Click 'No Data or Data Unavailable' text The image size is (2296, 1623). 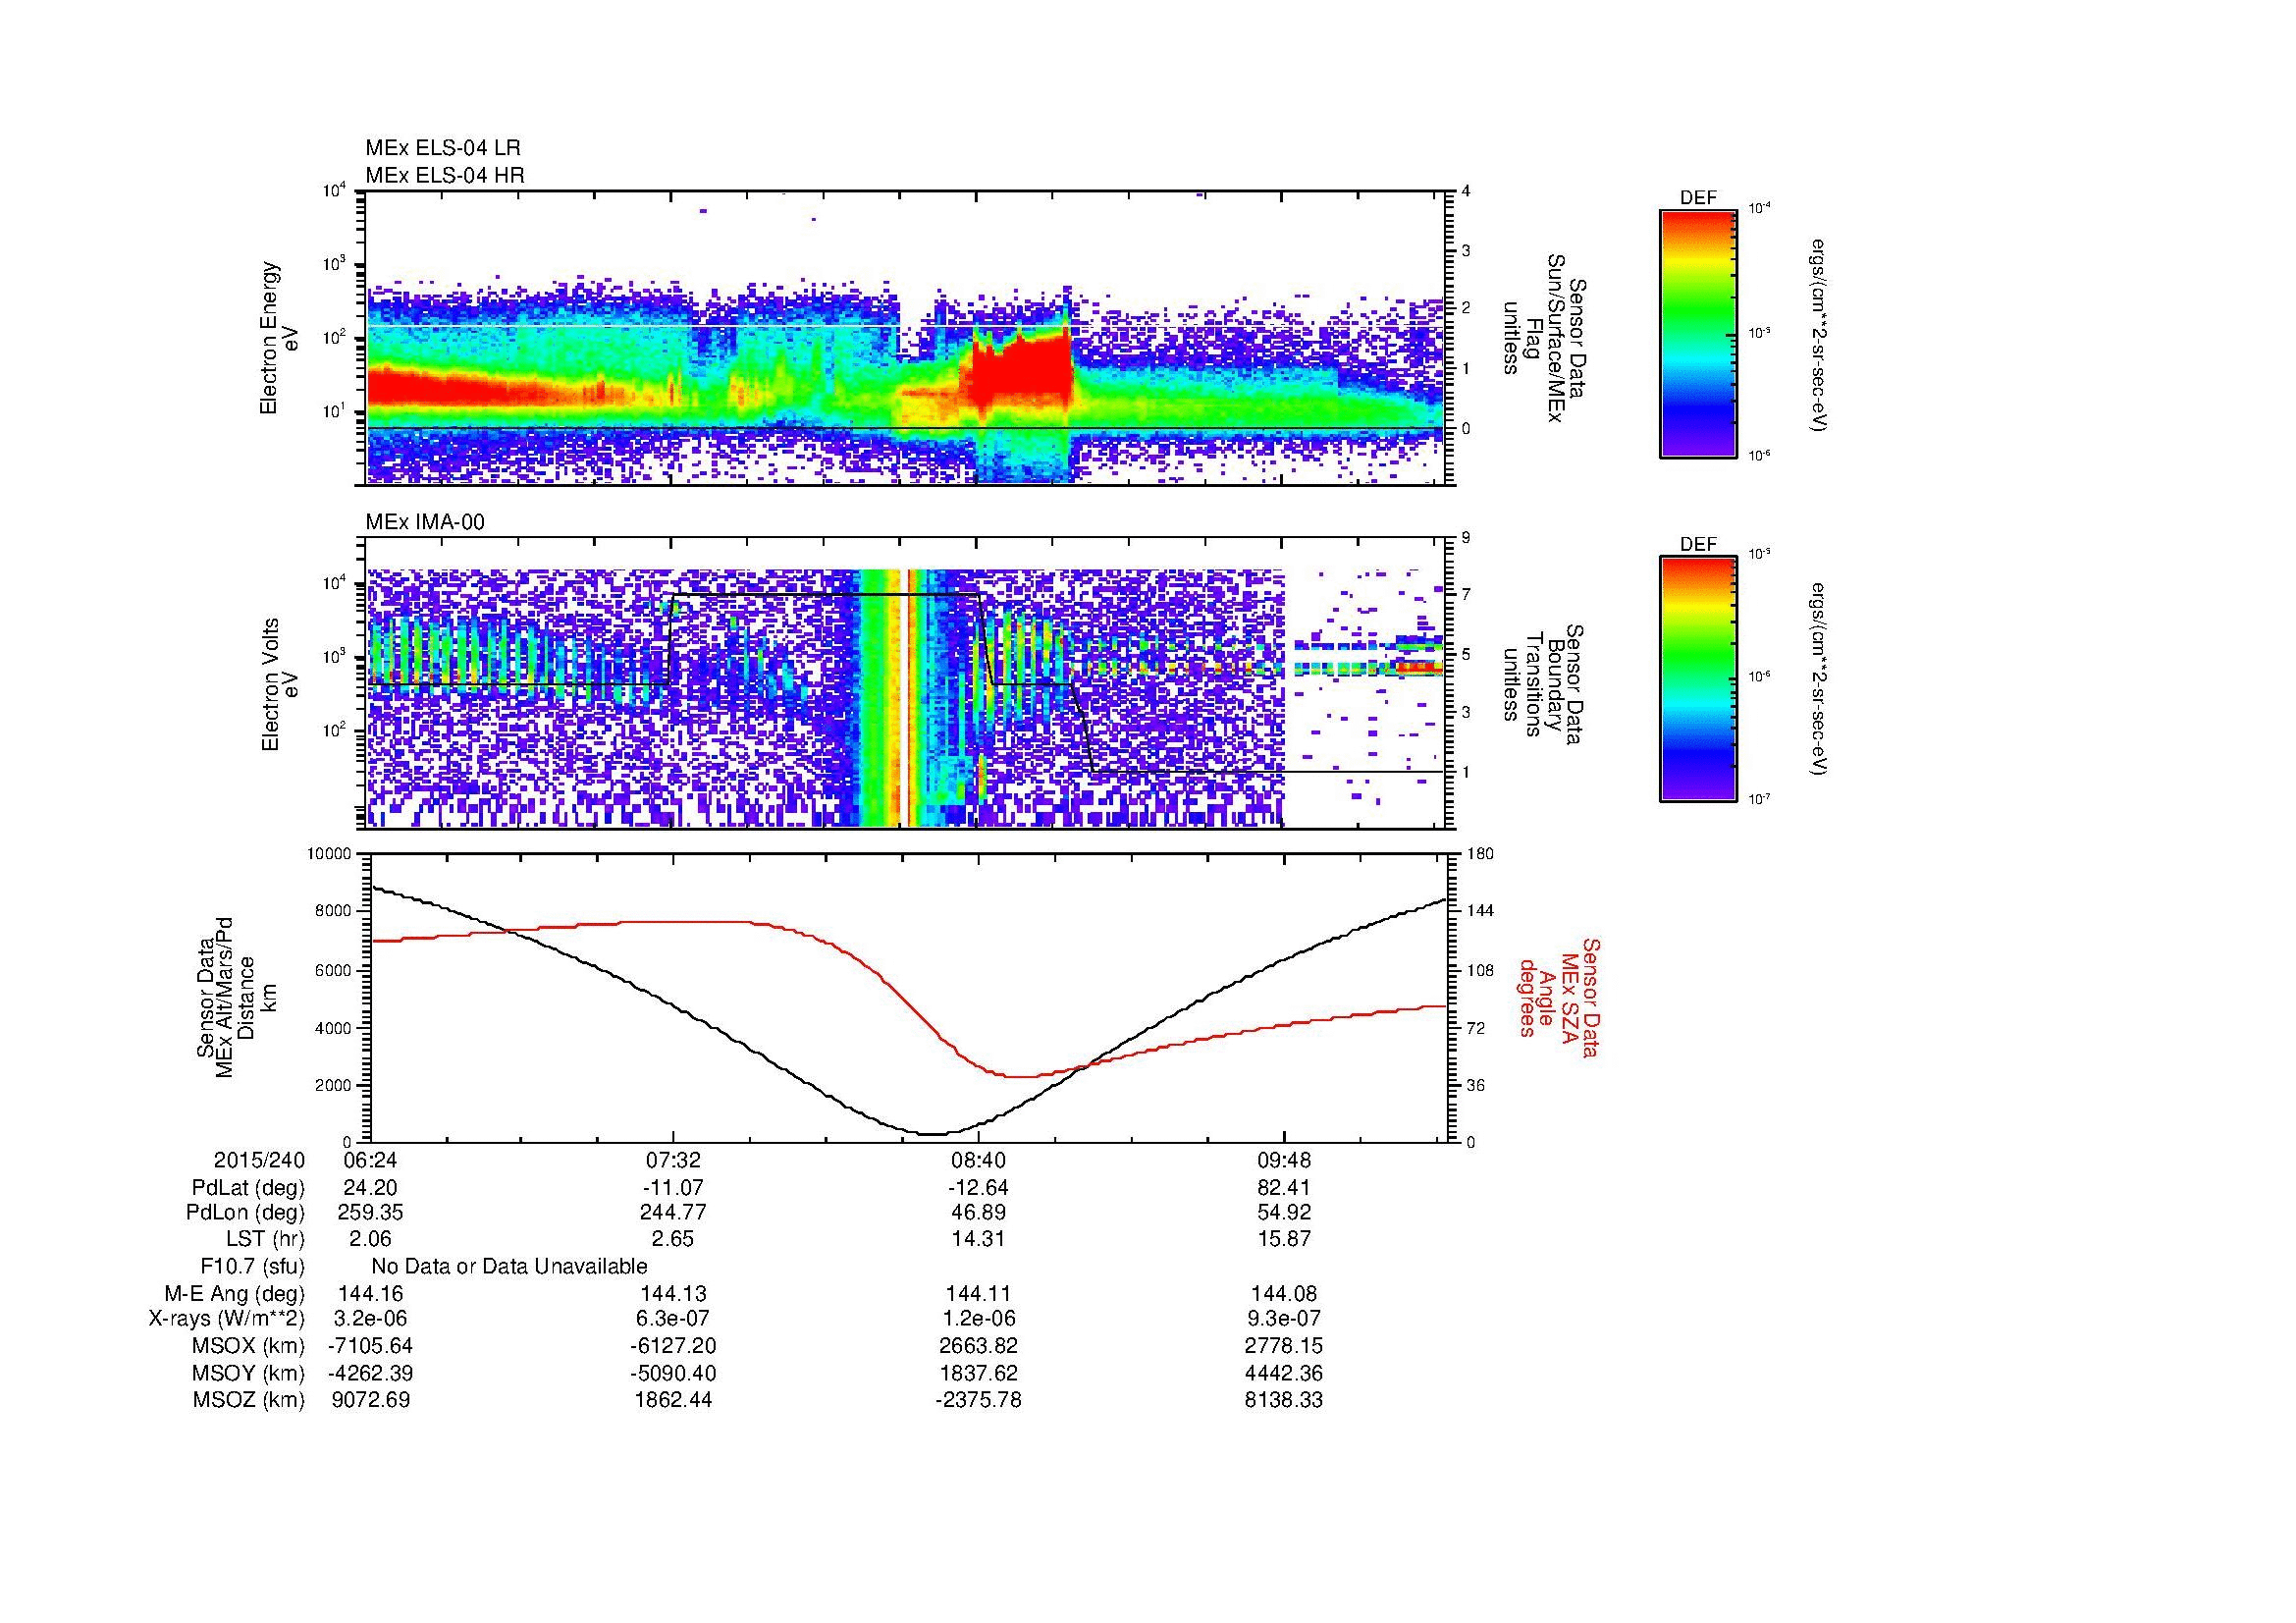tap(509, 1267)
